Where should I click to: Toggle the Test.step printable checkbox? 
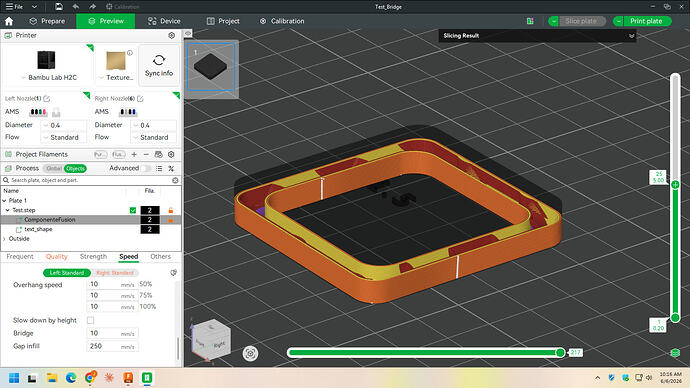tap(133, 211)
